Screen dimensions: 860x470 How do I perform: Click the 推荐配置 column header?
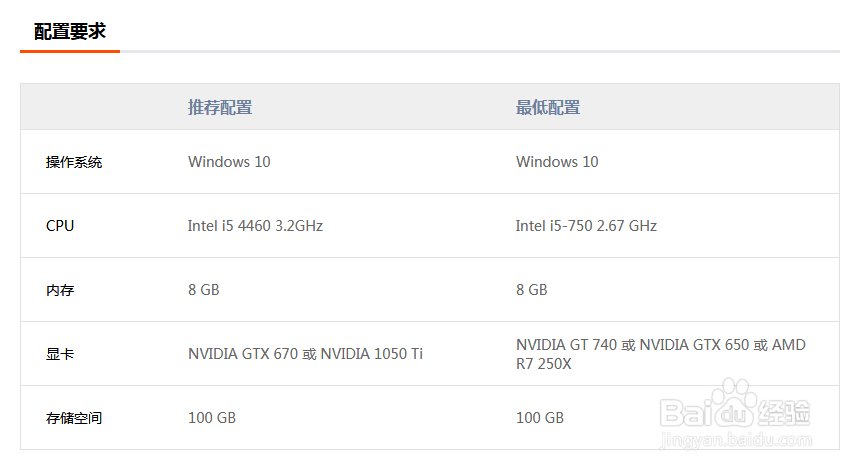(x=220, y=107)
